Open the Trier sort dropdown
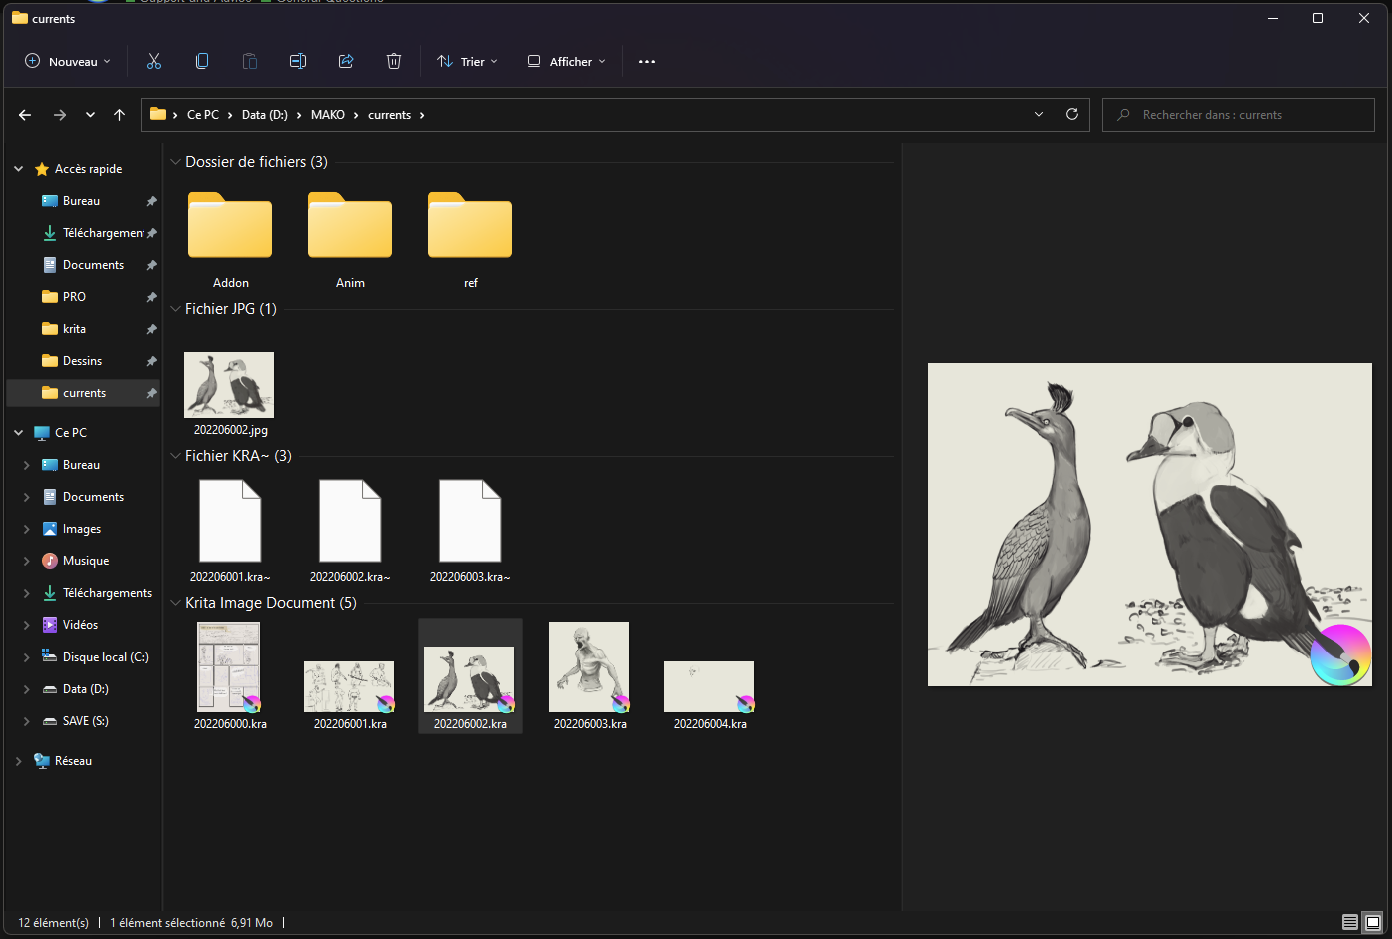 pyautogui.click(x=467, y=62)
